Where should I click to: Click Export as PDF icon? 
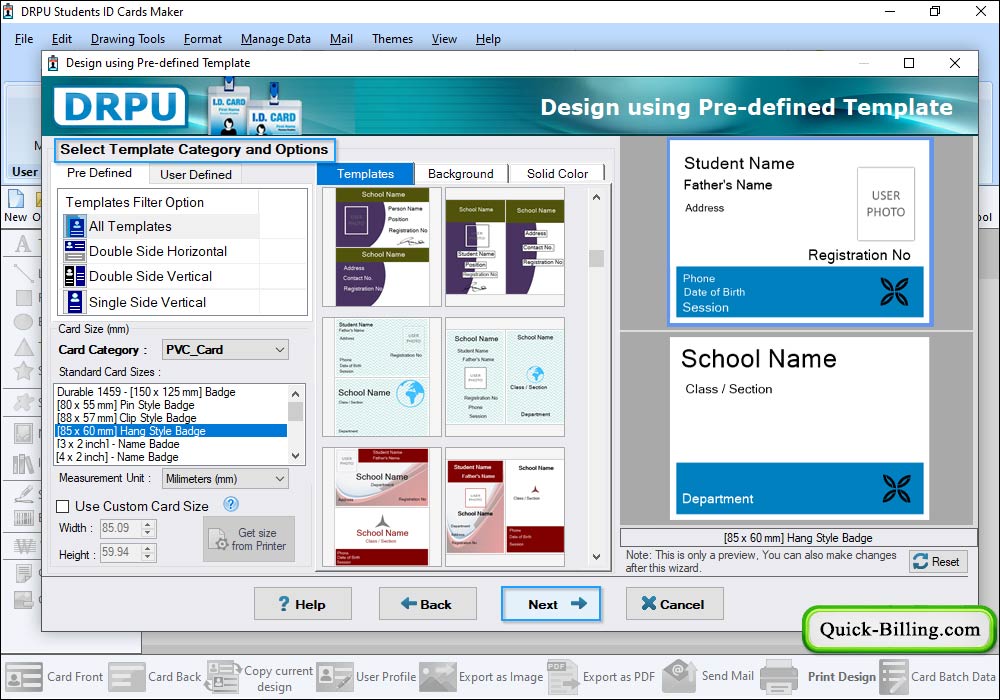point(562,677)
